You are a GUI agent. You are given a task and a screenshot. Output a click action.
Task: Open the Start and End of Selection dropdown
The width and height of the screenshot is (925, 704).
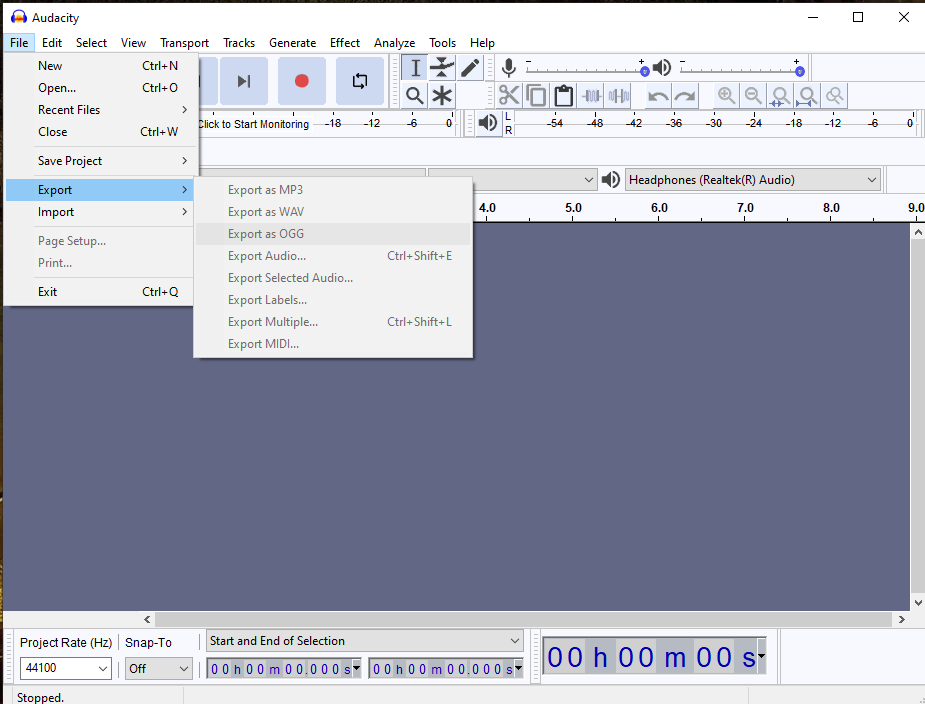pyautogui.click(x=365, y=641)
